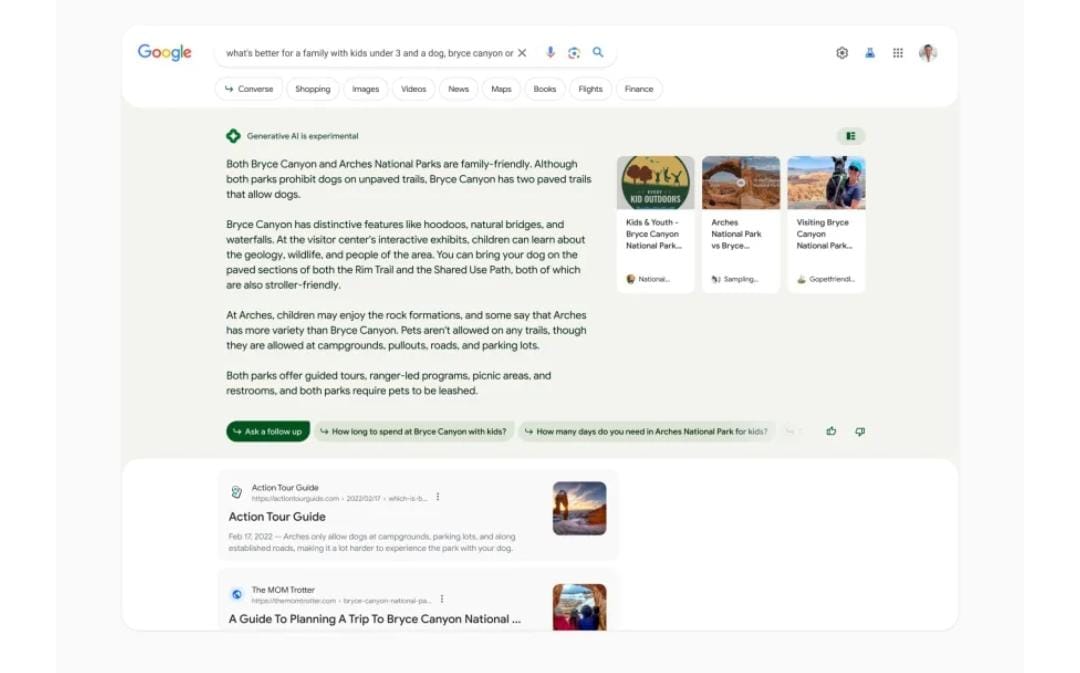1080x673 pixels.
Task: Click 'How long to spend at Bryce Canyon' suggestion
Action: click(x=414, y=432)
